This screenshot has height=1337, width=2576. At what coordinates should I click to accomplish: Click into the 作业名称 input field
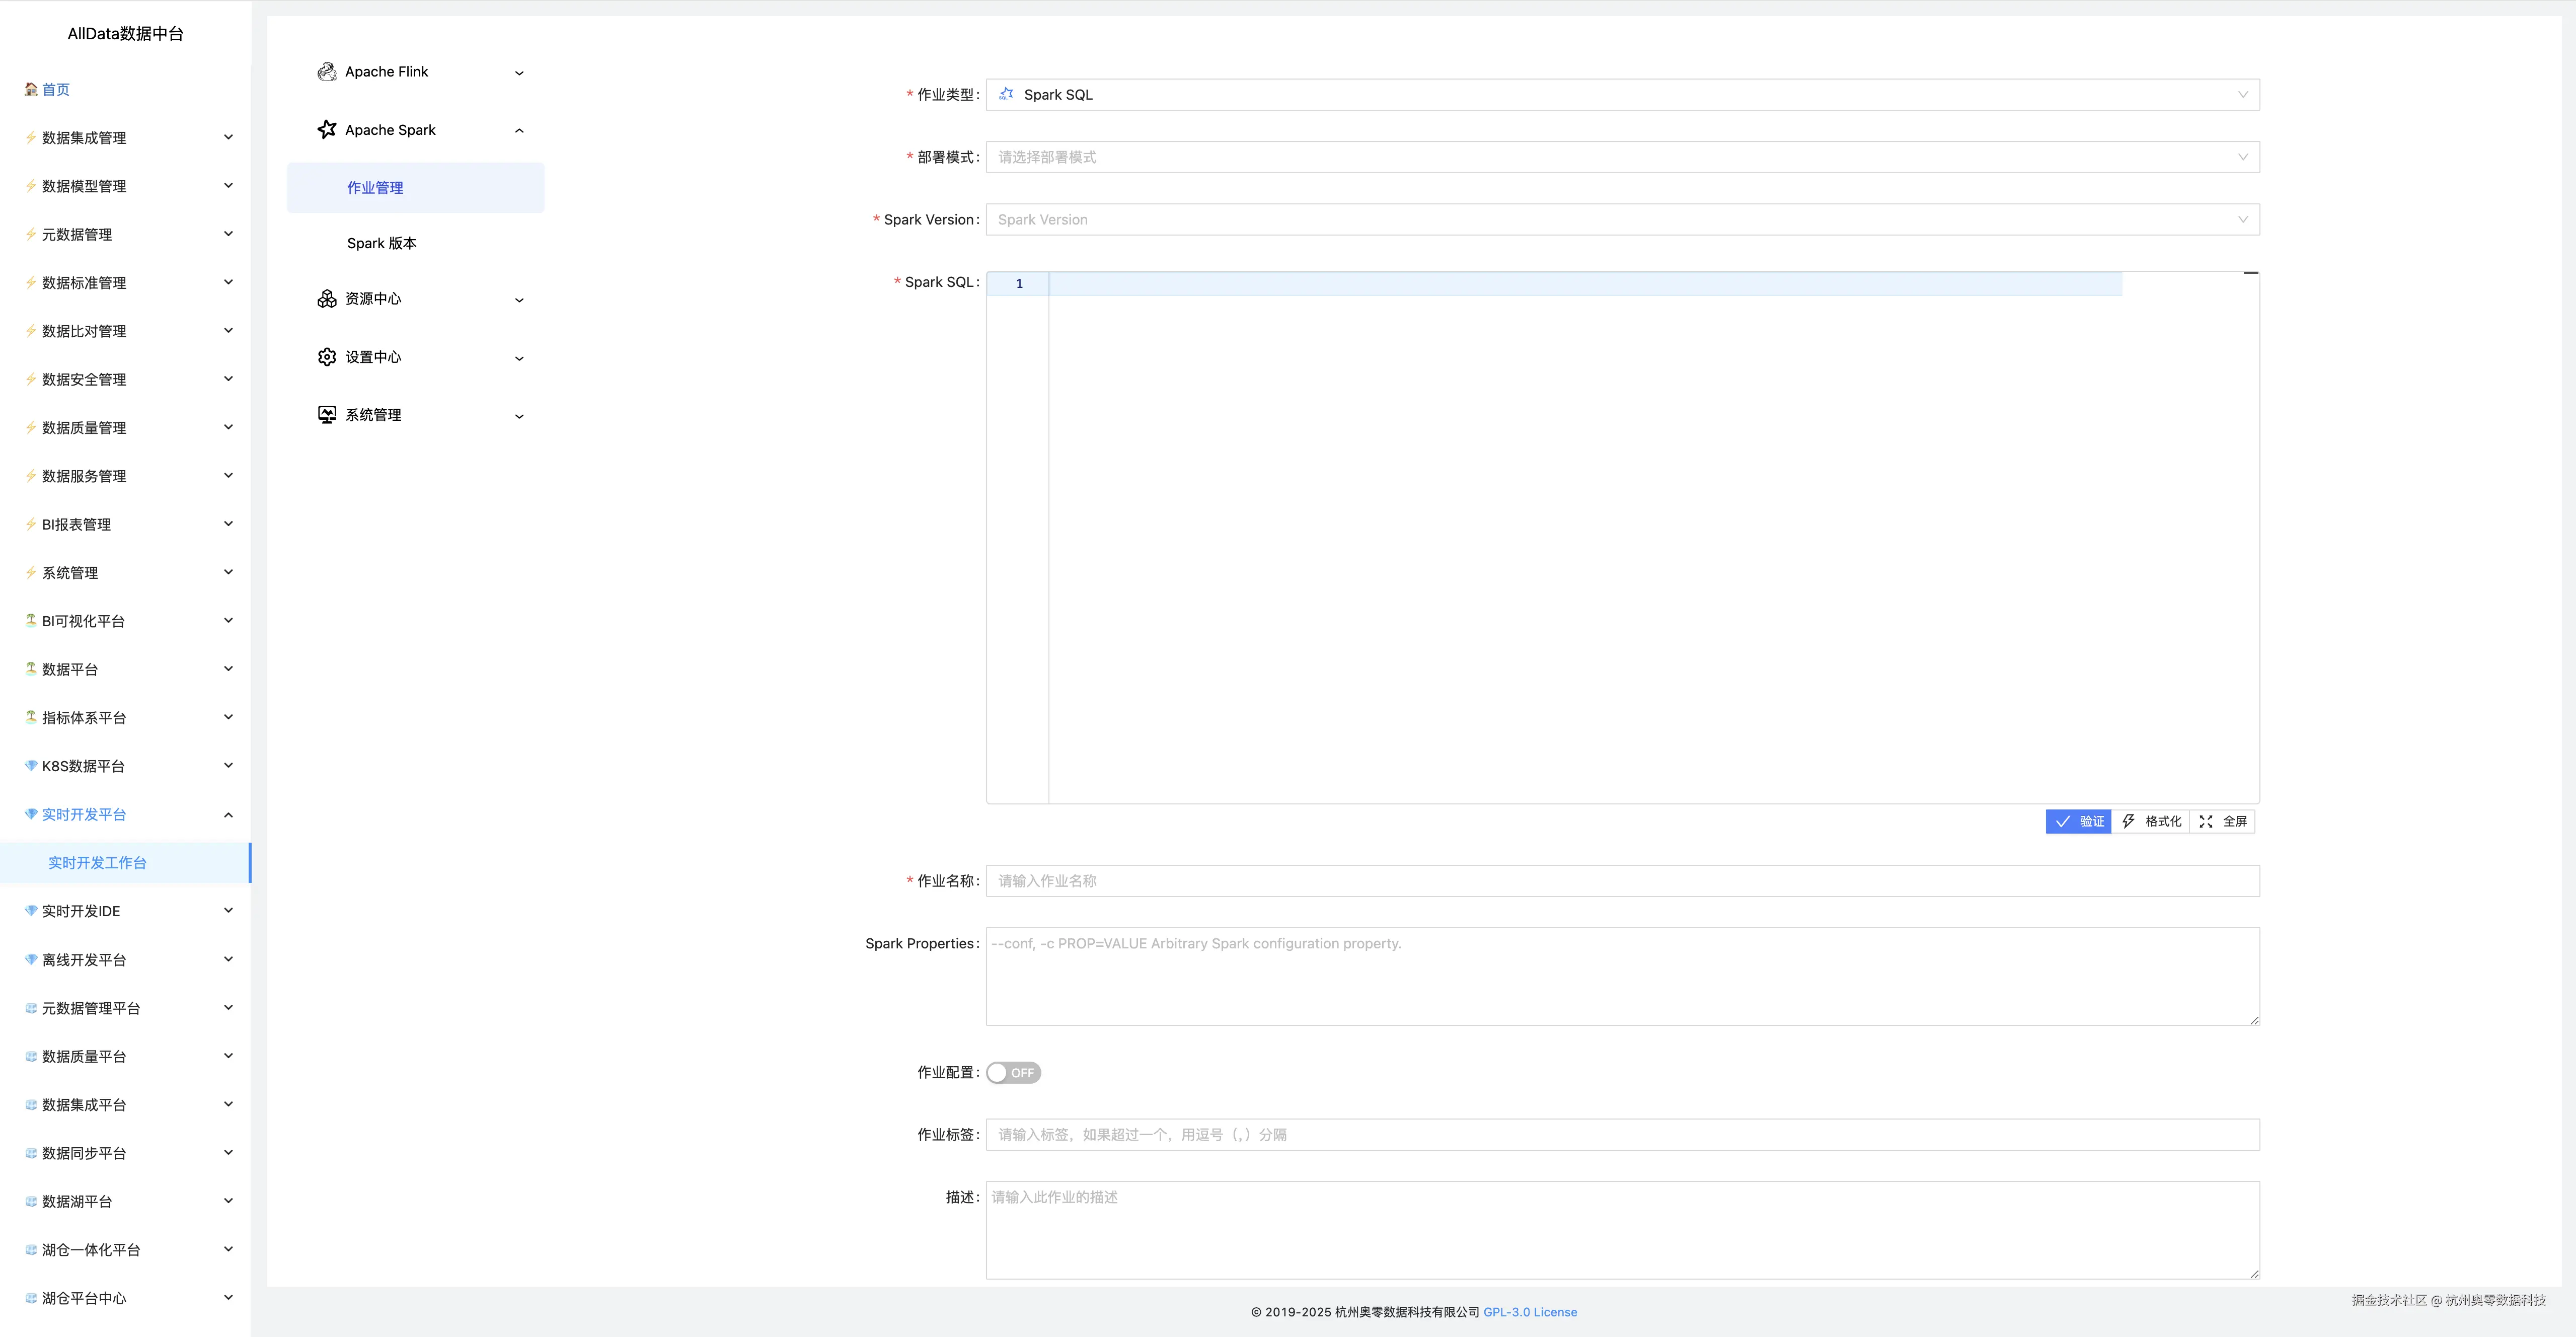click(1621, 881)
